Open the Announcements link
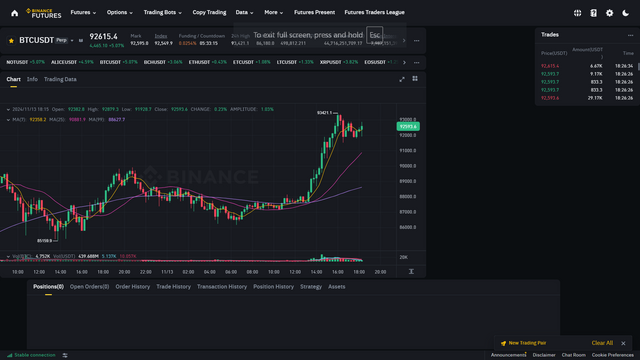 coord(508,355)
